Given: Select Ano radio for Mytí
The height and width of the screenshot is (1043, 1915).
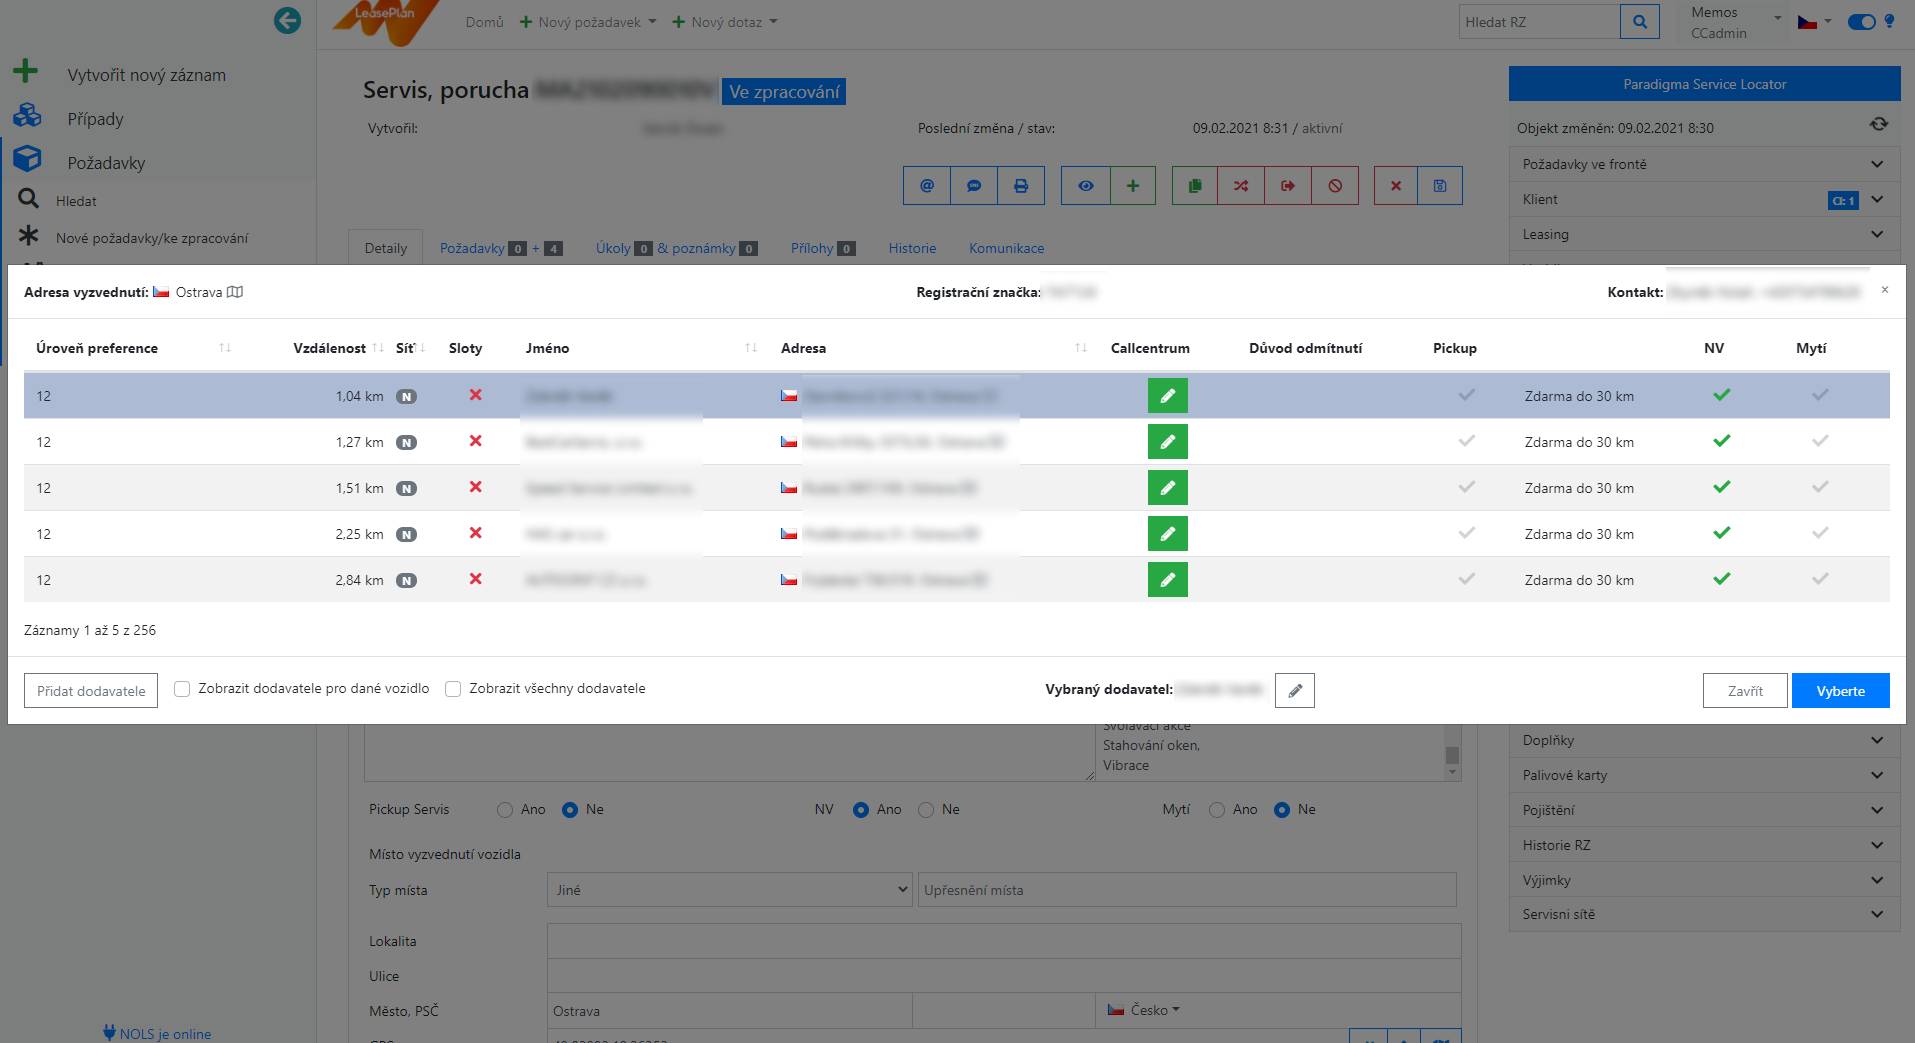Looking at the screenshot, I should 1217,810.
